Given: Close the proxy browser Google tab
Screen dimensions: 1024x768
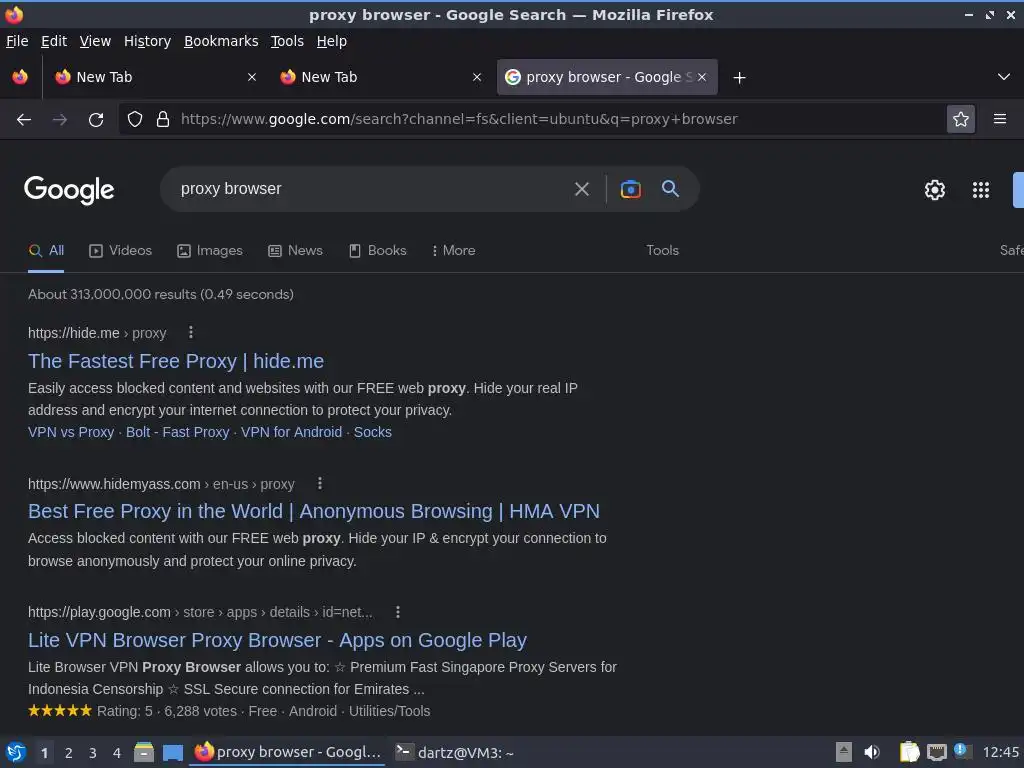Looking at the screenshot, I should tap(702, 77).
